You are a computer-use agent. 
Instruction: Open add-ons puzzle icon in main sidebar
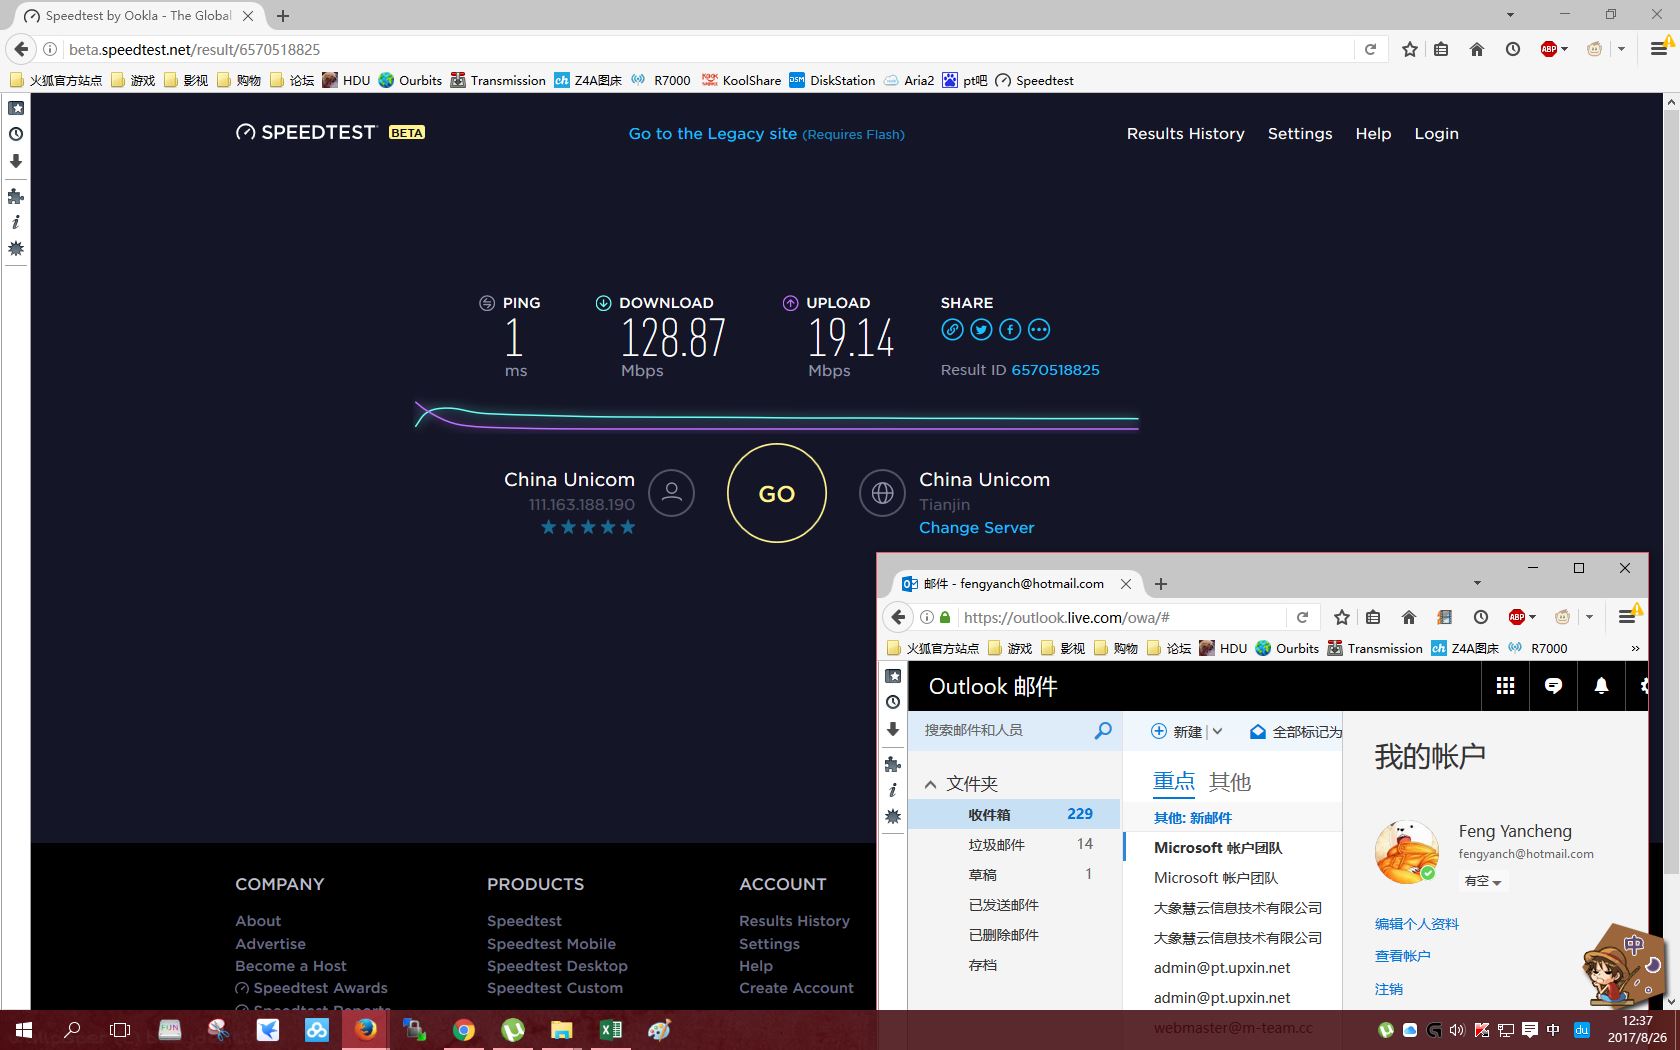click(16, 196)
